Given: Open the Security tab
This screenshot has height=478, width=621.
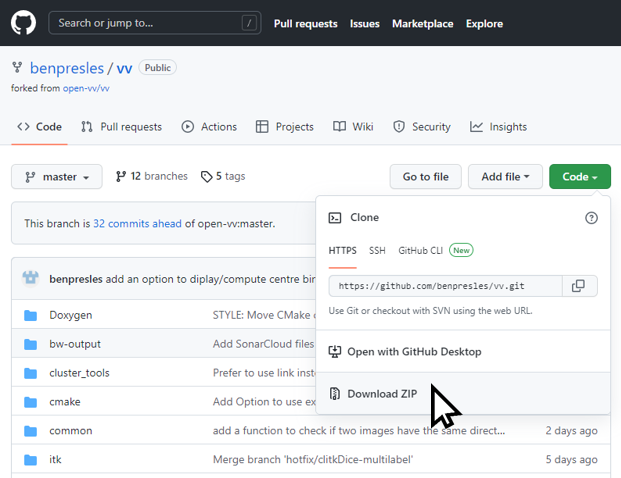Looking at the screenshot, I should point(421,127).
